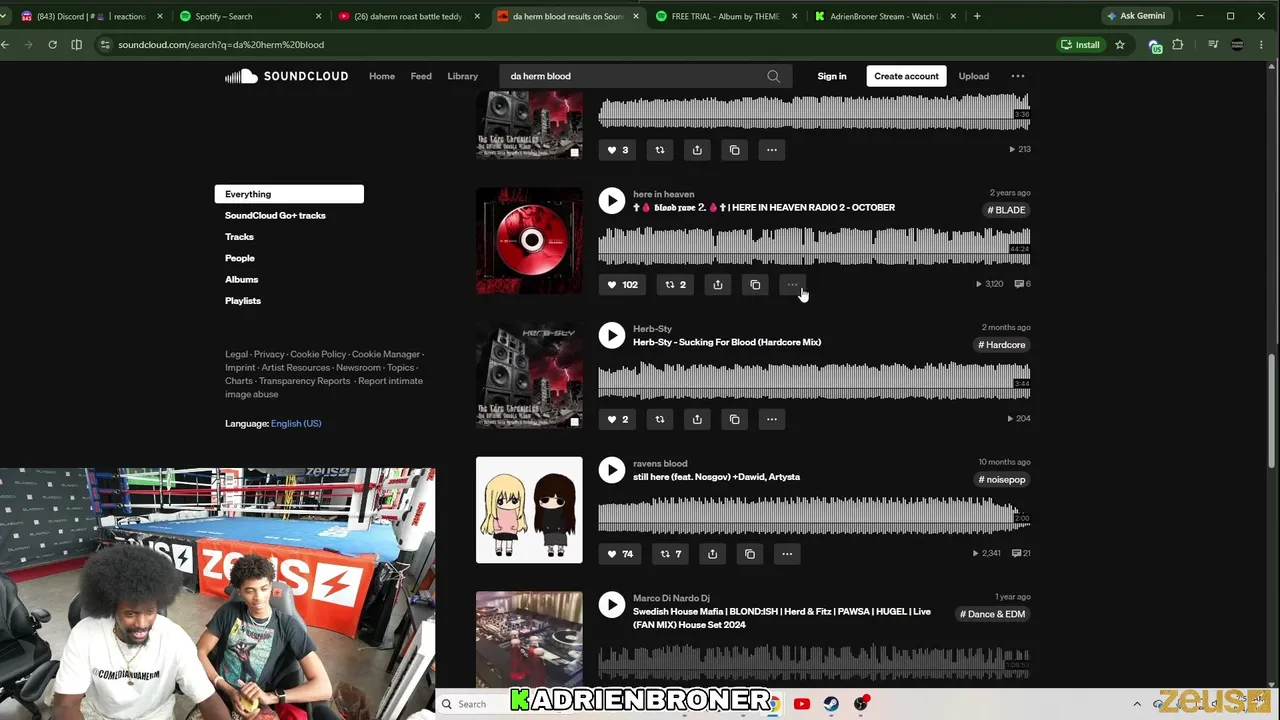View site information icon beside the URL
1280x720 pixels.
click(105, 44)
